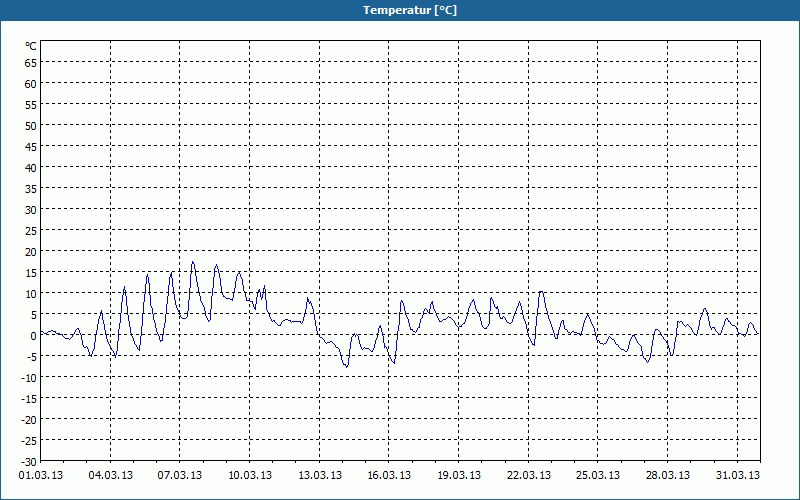Click the 55 value on the temperature axis
800x500 pixels.
31,105
